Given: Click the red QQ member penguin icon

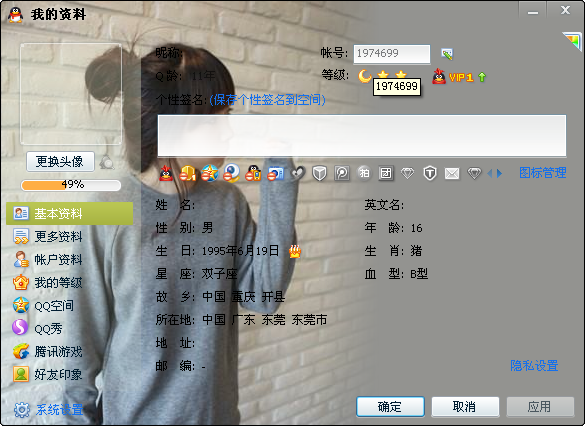Looking at the screenshot, I should 166,173.
